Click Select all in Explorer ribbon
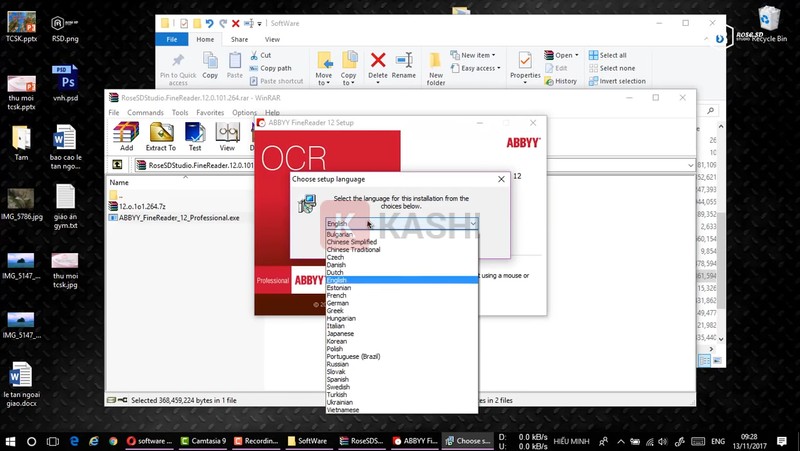Image resolution: width=800 pixels, height=451 pixels. point(612,55)
